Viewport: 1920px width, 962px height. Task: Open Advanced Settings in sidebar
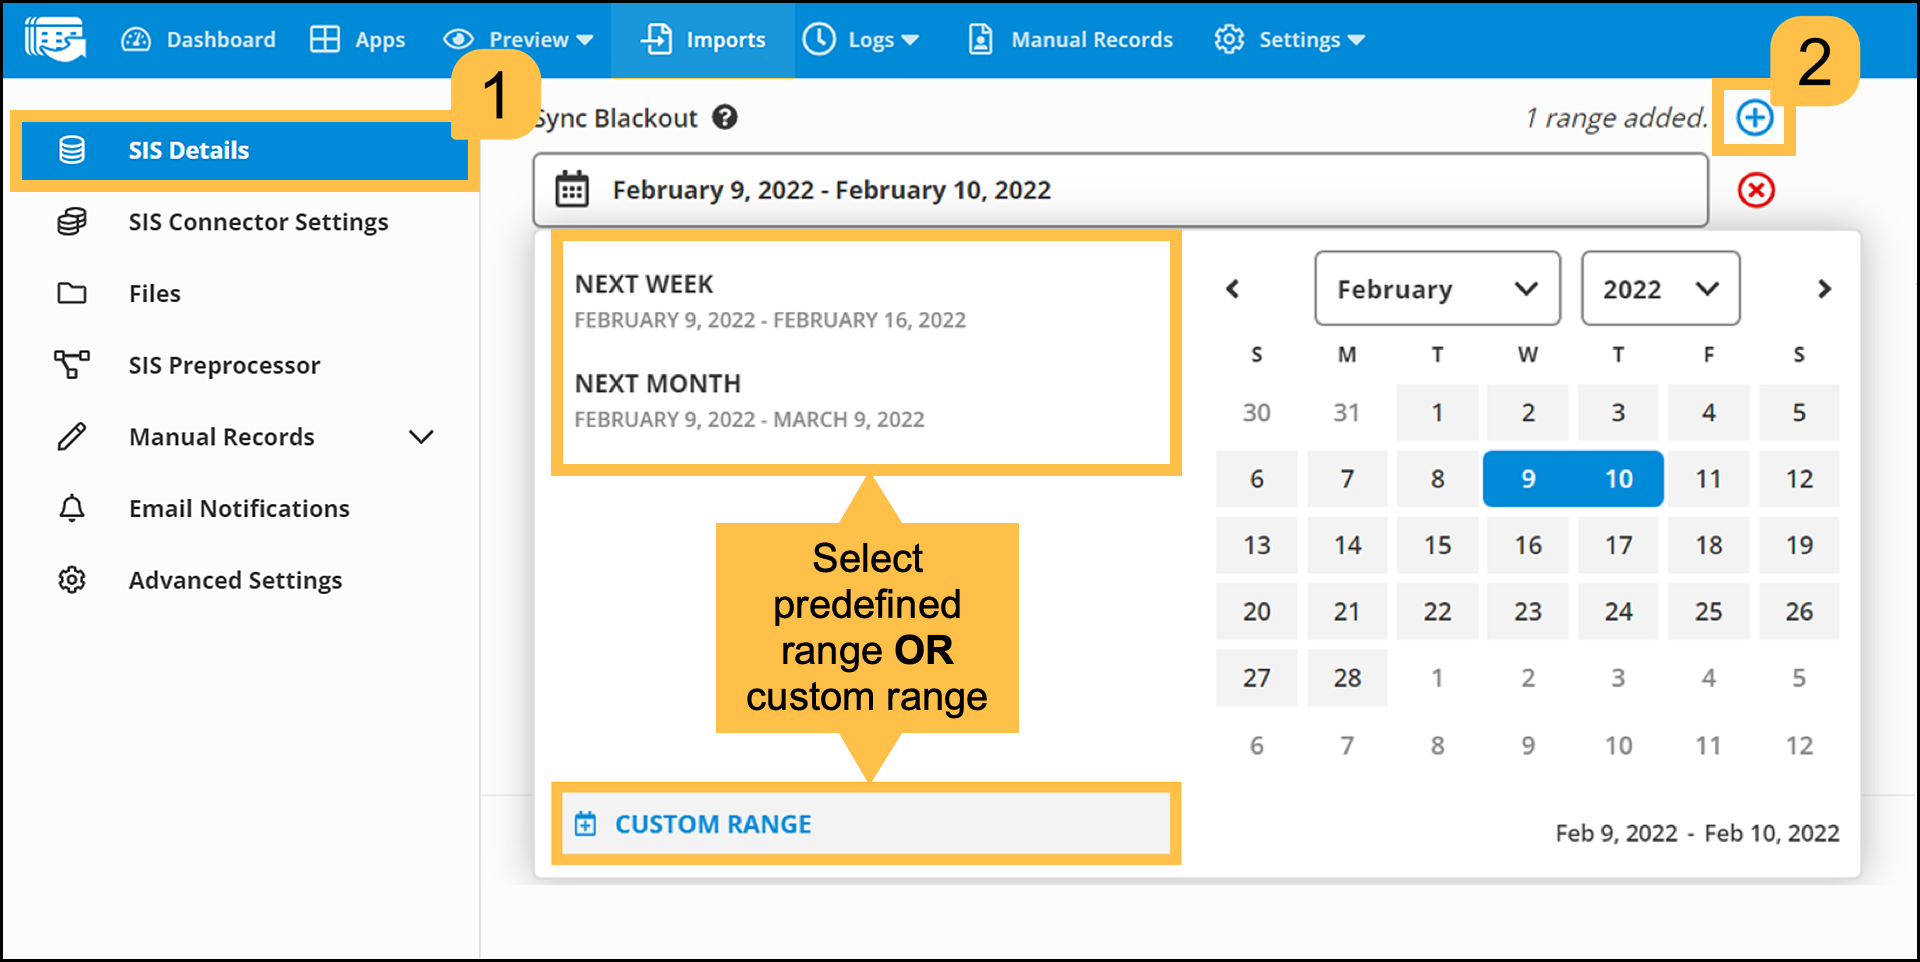click(x=235, y=580)
